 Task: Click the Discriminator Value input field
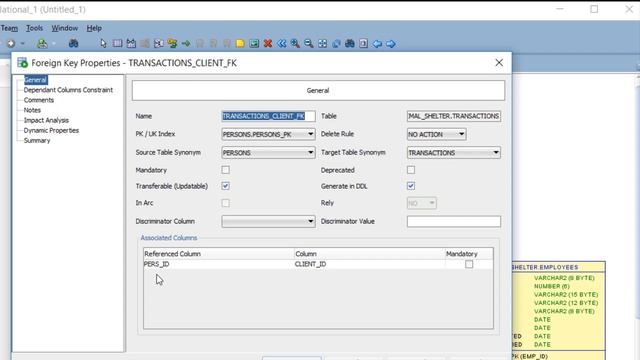click(x=453, y=221)
